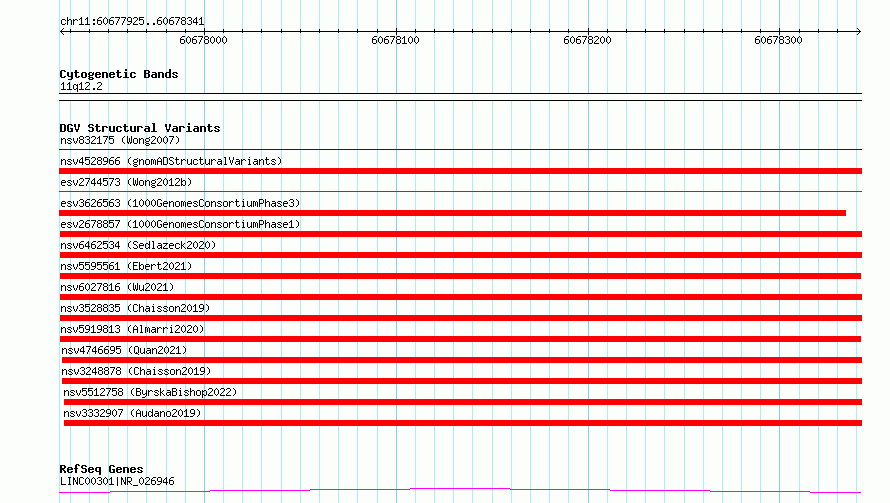Screen dimensions: 890x503
Task: Open variant nsv5919813 (Almarri2020) label
Action: coord(132,329)
